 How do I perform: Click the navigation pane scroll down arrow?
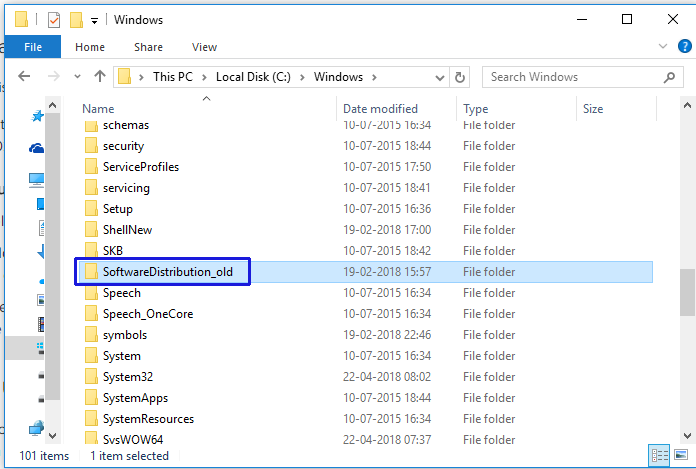[x=52, y=436]
